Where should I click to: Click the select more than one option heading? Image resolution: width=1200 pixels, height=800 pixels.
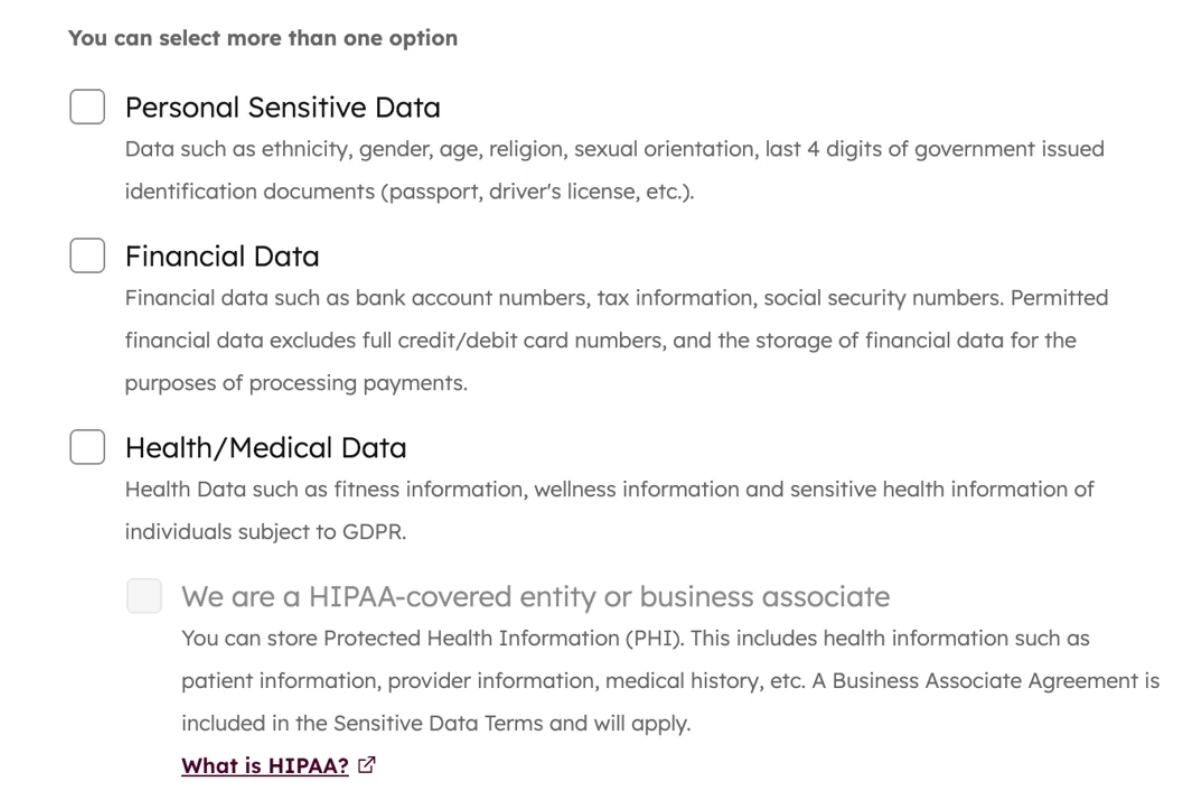261,38
